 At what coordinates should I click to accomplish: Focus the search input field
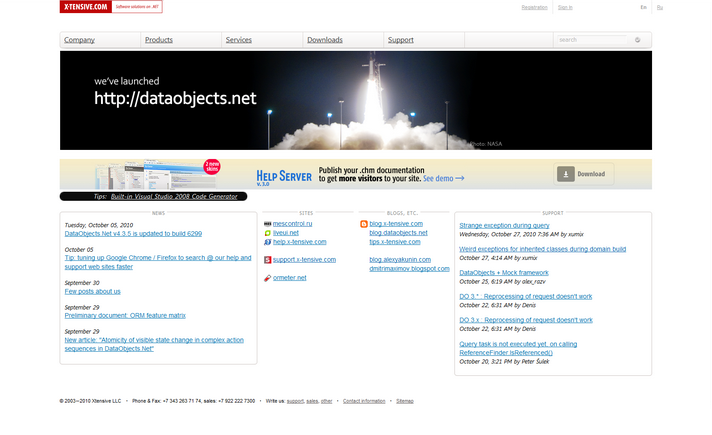592,40
